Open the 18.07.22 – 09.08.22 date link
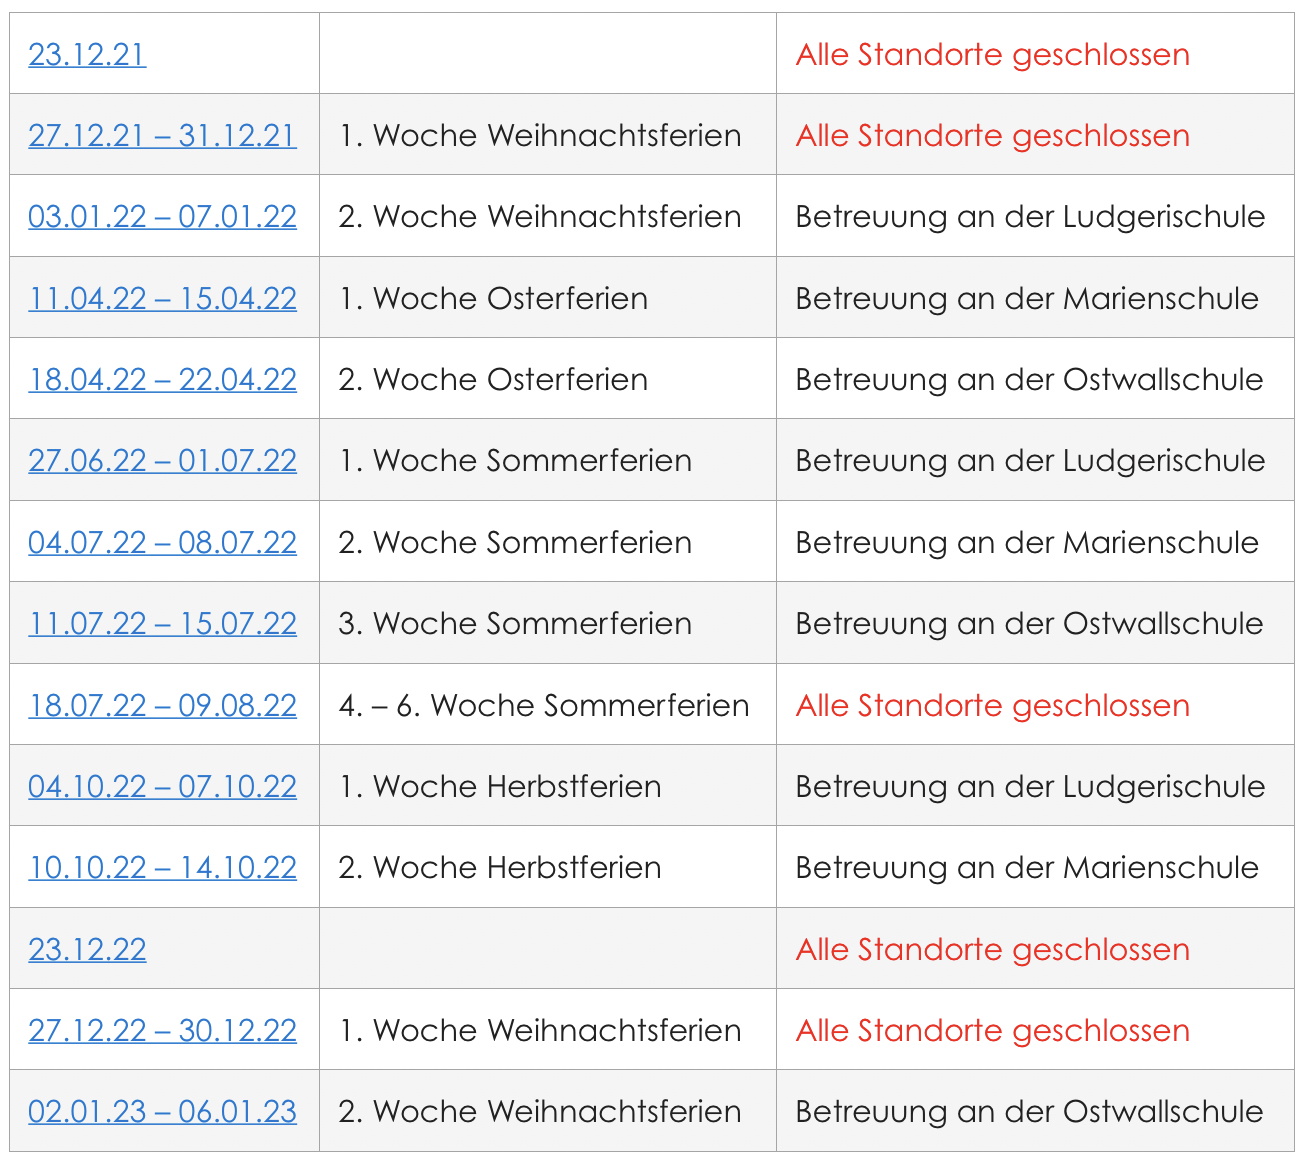Image resolution: width=1307 pixels, height=1163 pixels. (162, 705)
